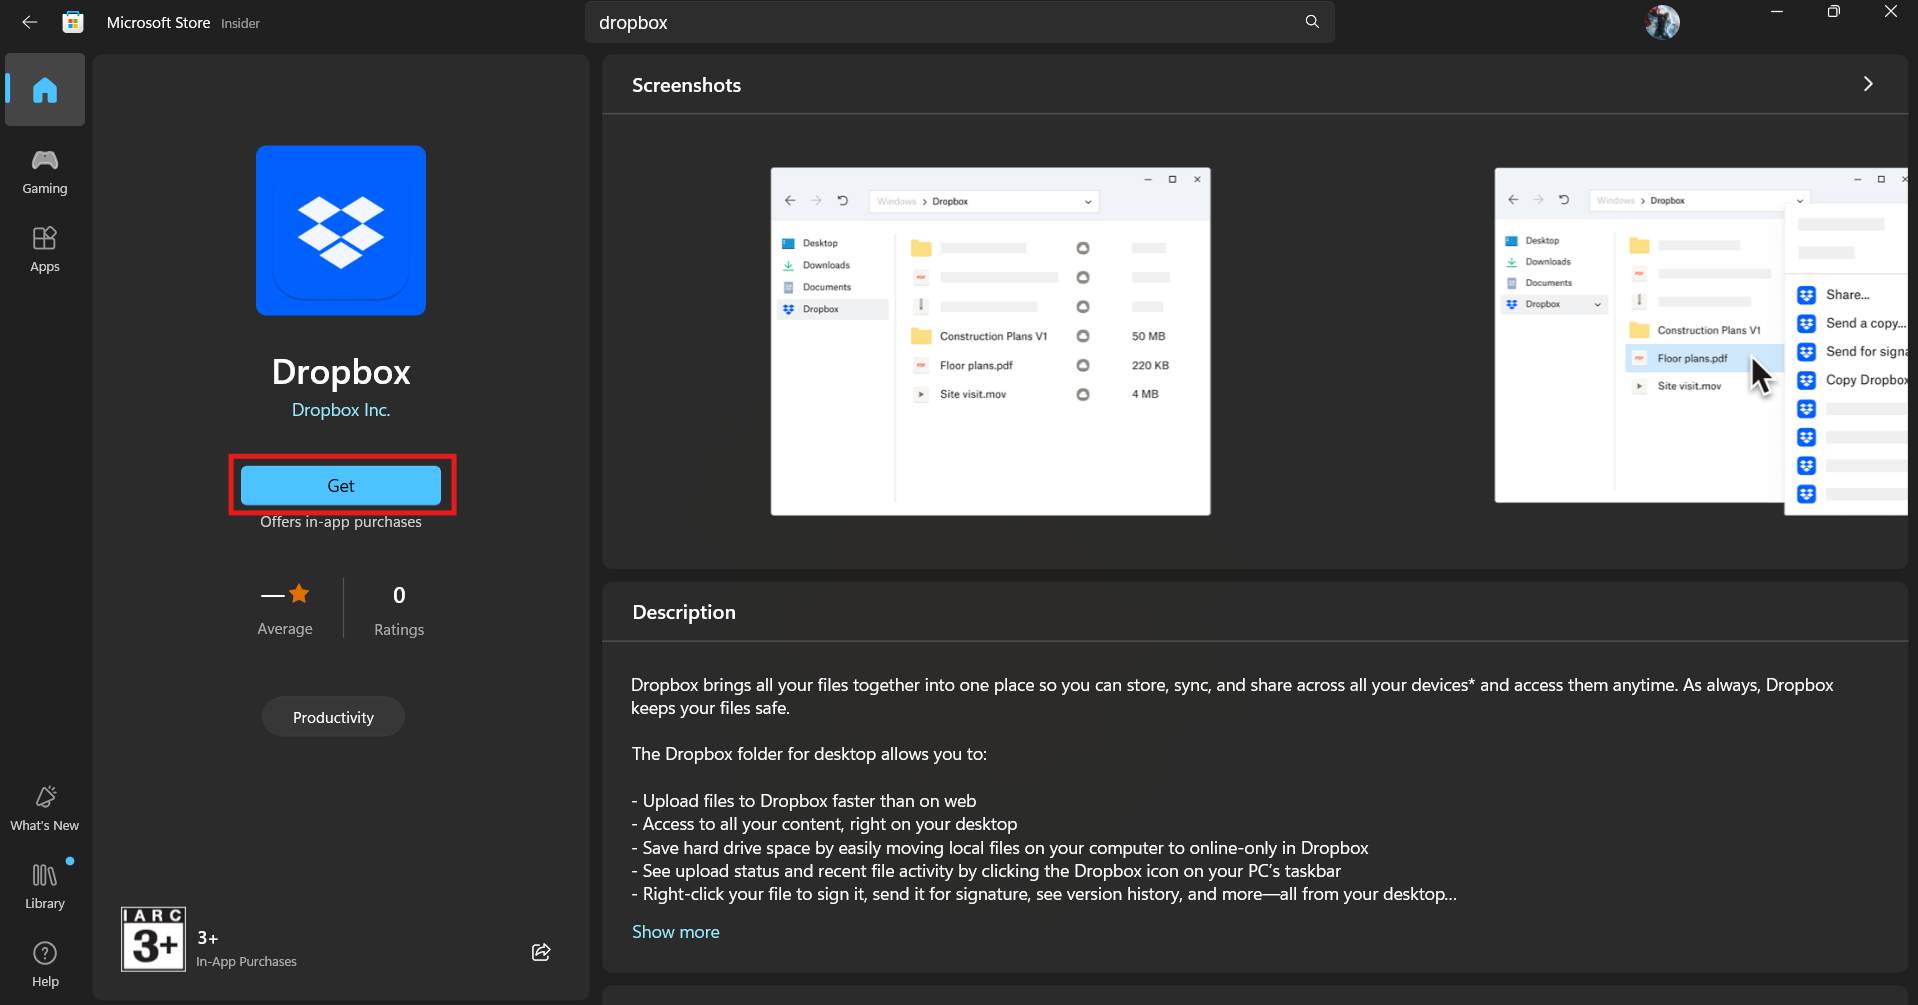Click the Get button to install Dropbox
Screen dimensions: 1918x1005
[x=340, y=485]
